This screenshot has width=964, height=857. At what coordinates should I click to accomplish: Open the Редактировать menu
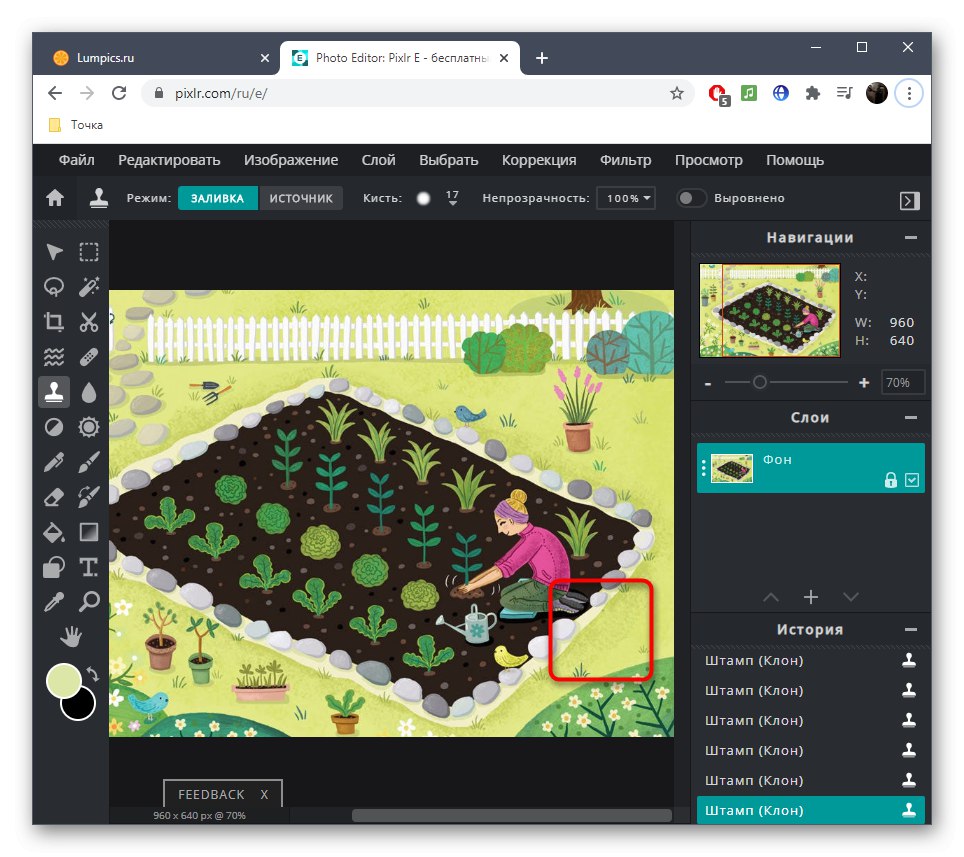pyautogui.click(x=169, y=160)
